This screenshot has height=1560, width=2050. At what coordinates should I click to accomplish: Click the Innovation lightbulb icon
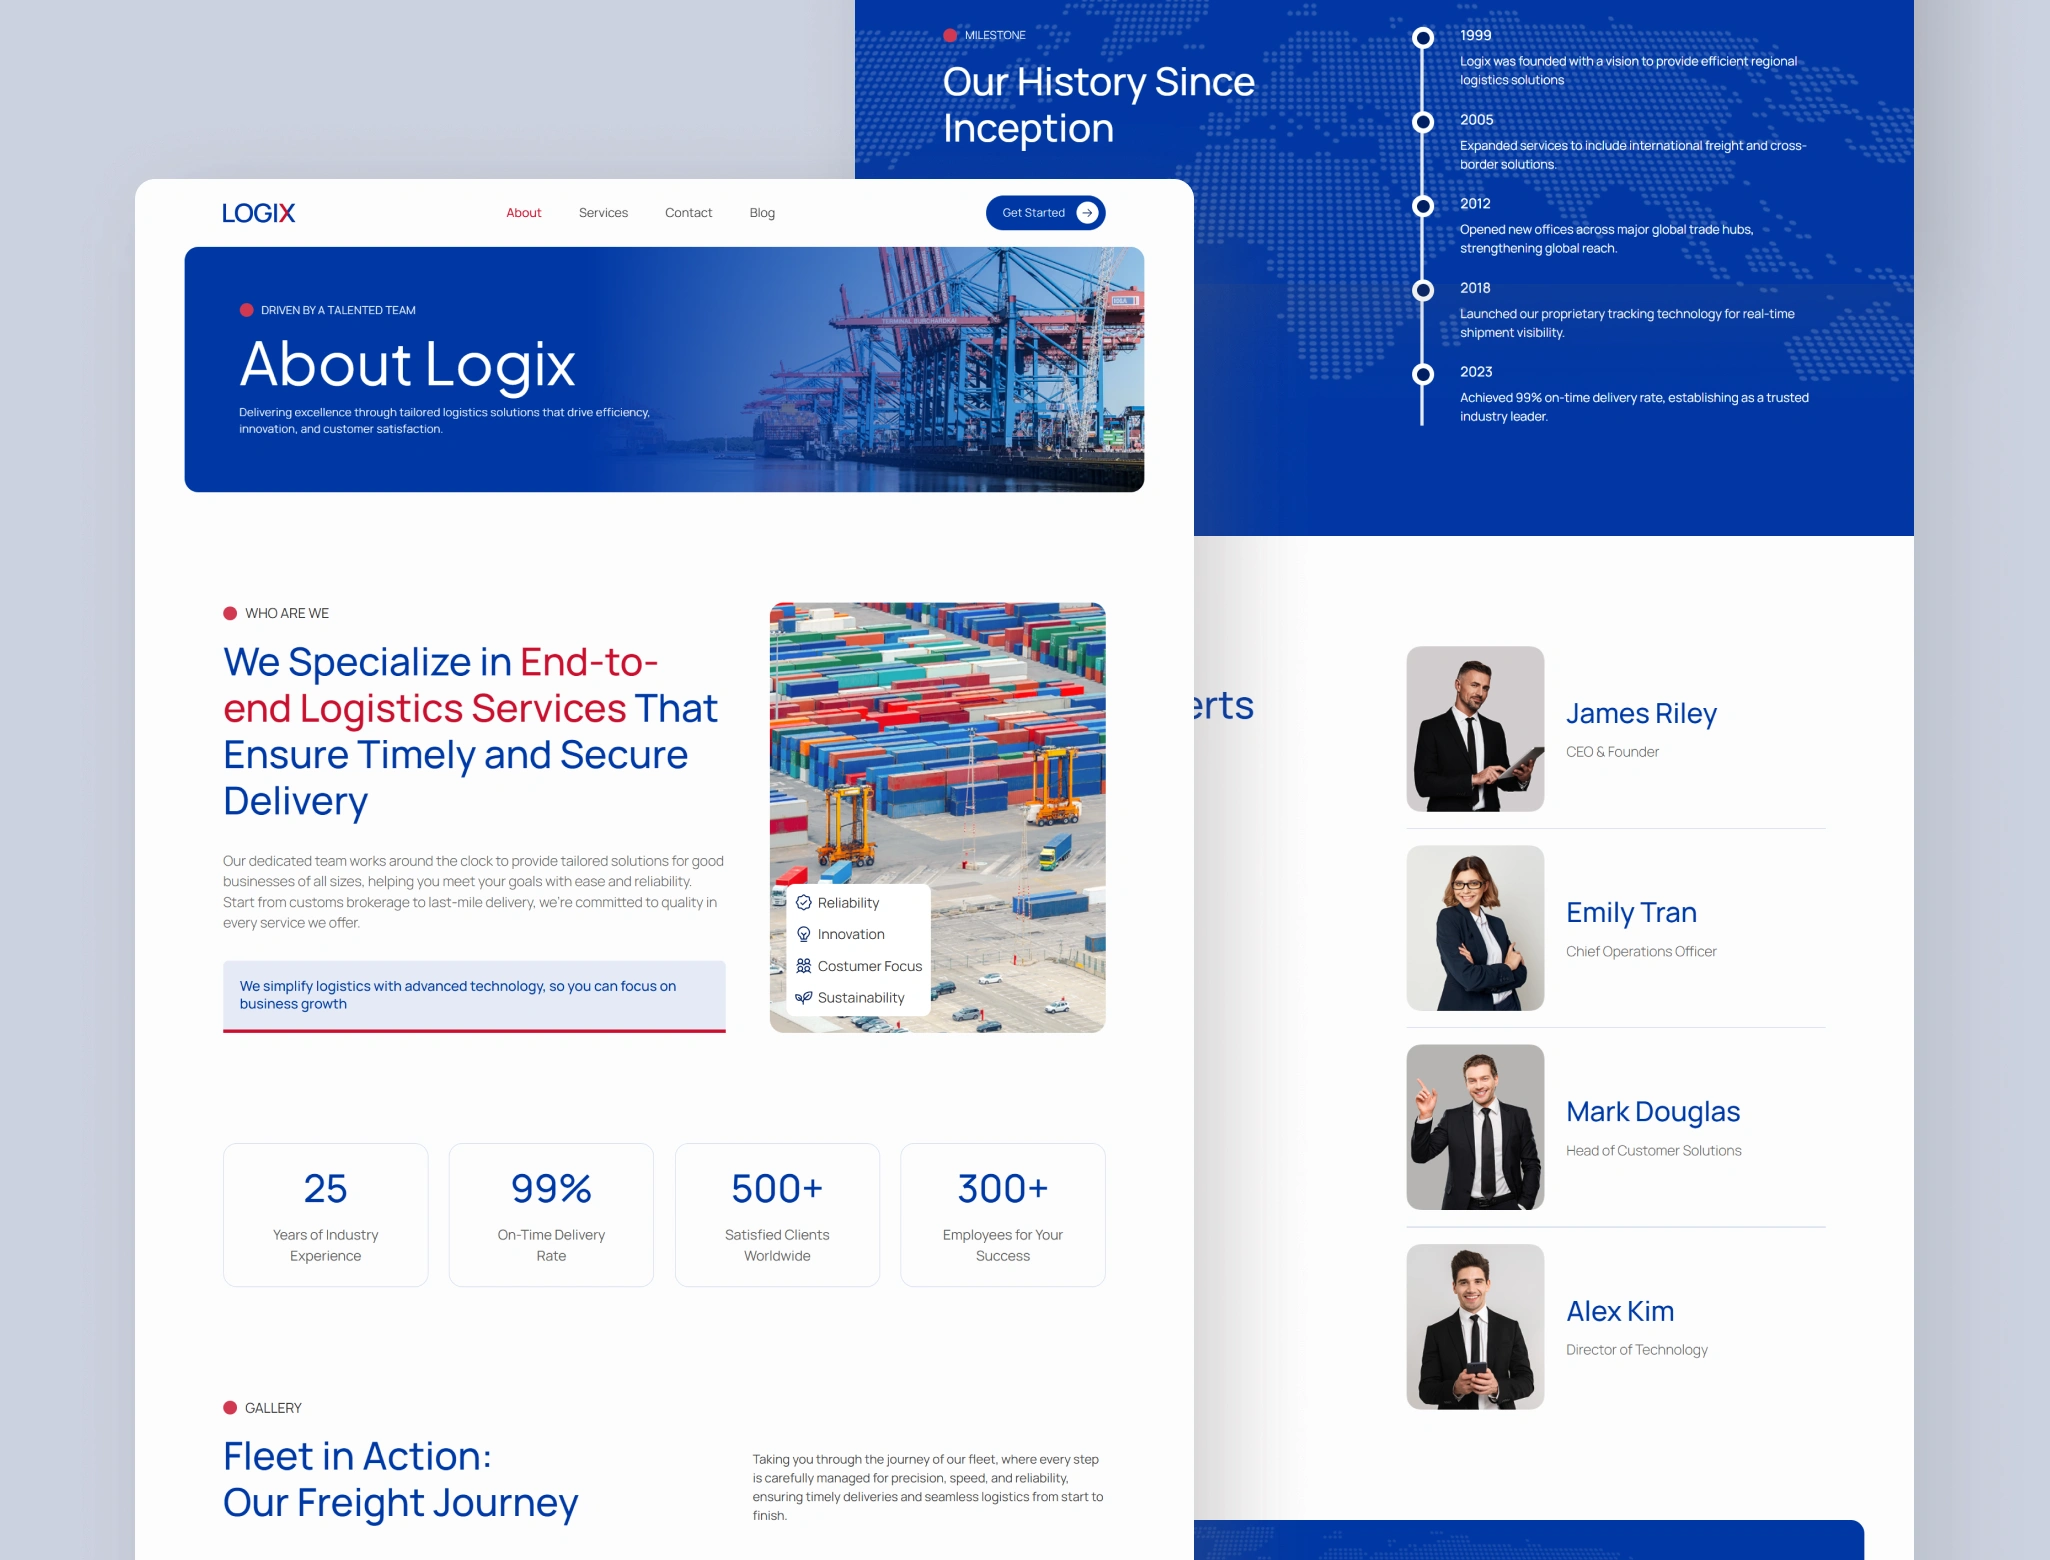click(803, 934)
